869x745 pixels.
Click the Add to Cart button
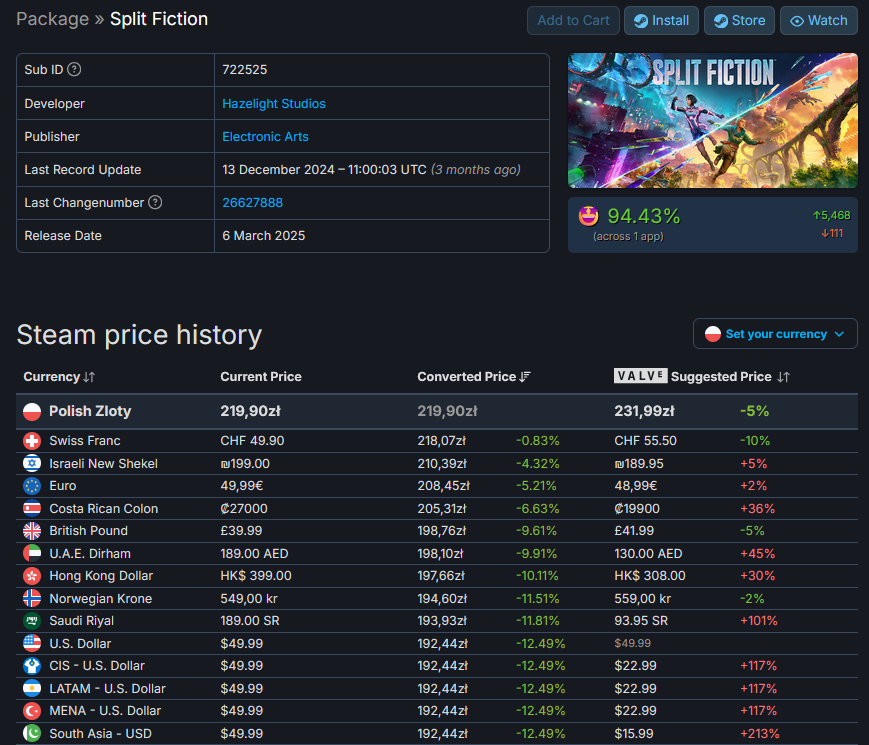click(573, 21)
